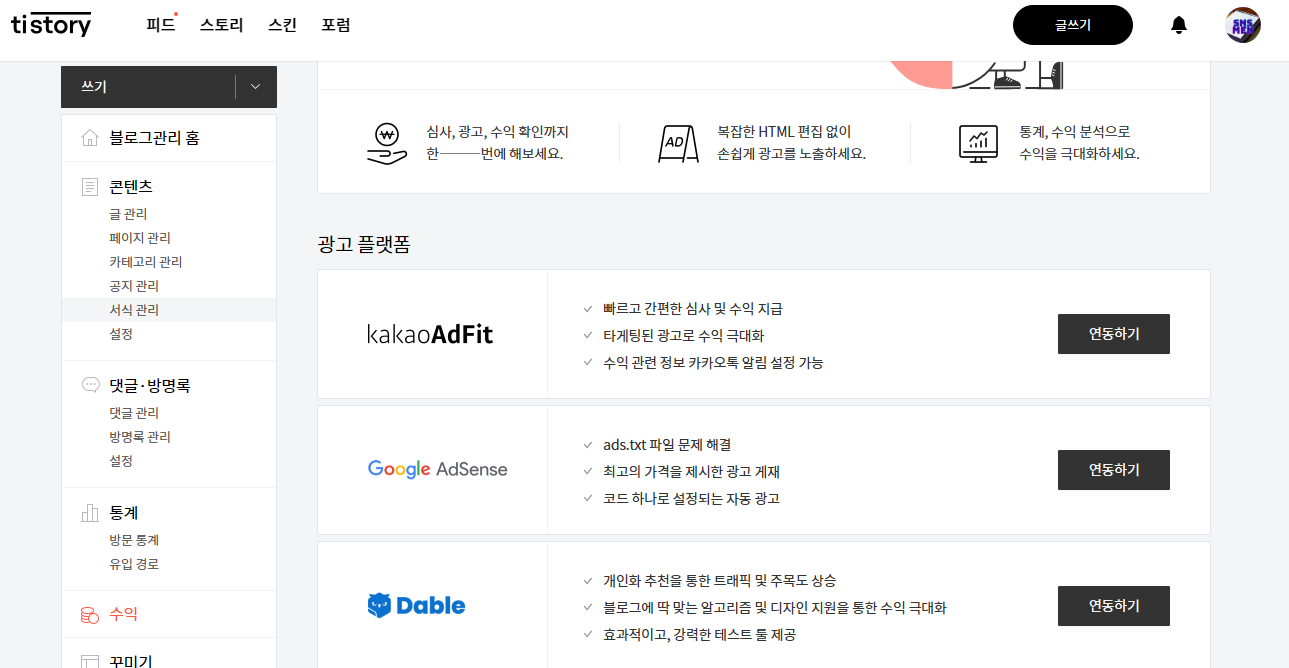Open 방명록 관리 in sidebar
This screenshot has height=668, width=1289.
click(140, 437)
